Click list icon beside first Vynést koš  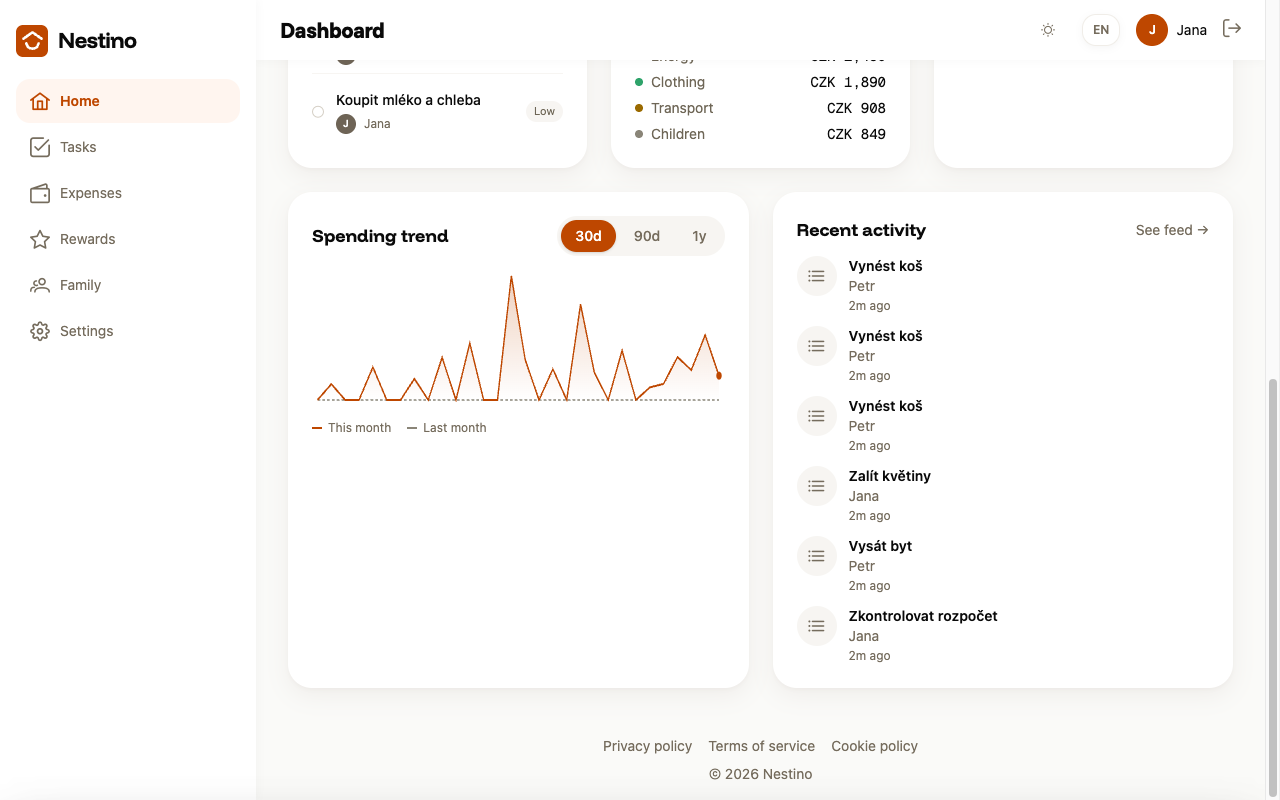(816, 276)
